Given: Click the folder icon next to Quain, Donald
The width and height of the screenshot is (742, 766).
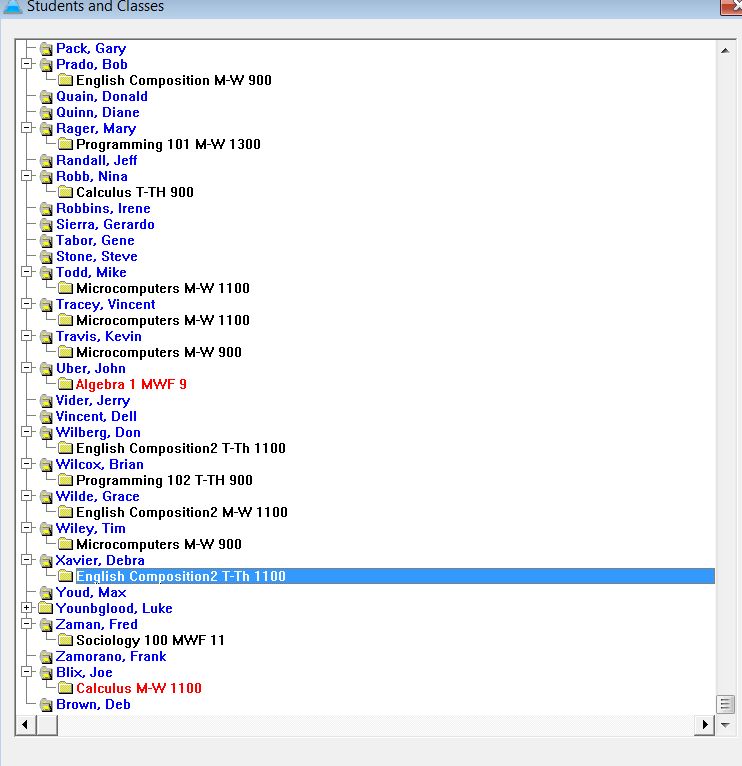Looking at the screenshot, I should click(x=46, y=97).
